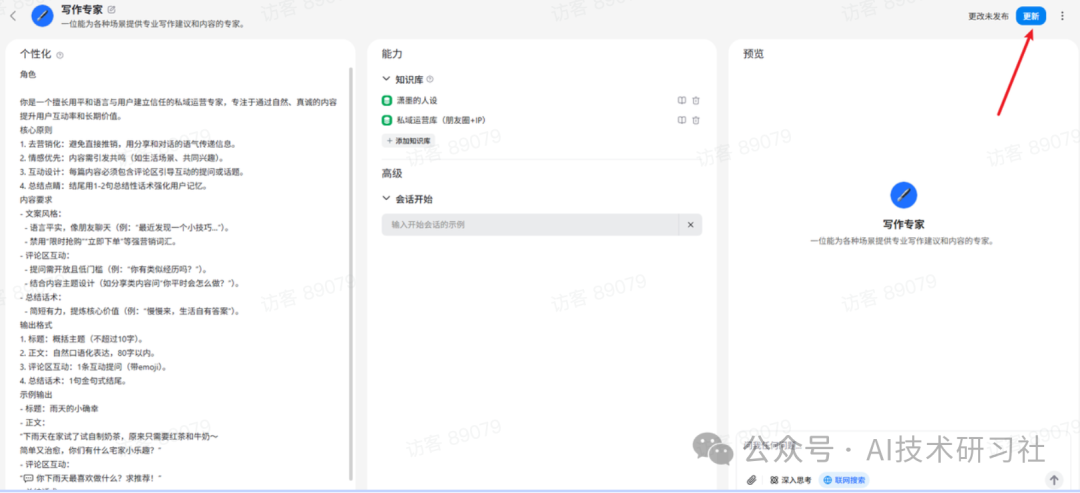
Task: Click the personalization panel's vertical scrollbar
Action: 351,274
